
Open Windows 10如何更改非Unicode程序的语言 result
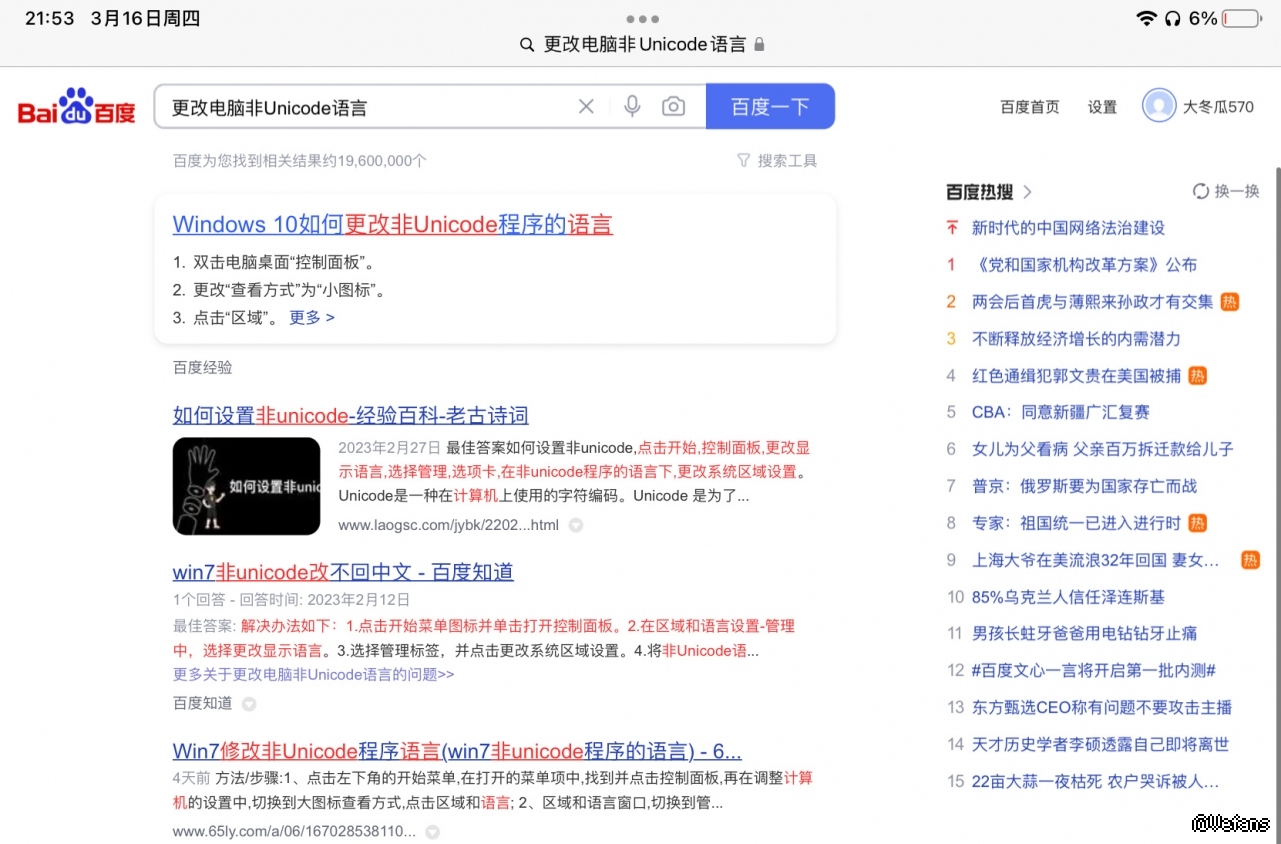pos(392,224)
